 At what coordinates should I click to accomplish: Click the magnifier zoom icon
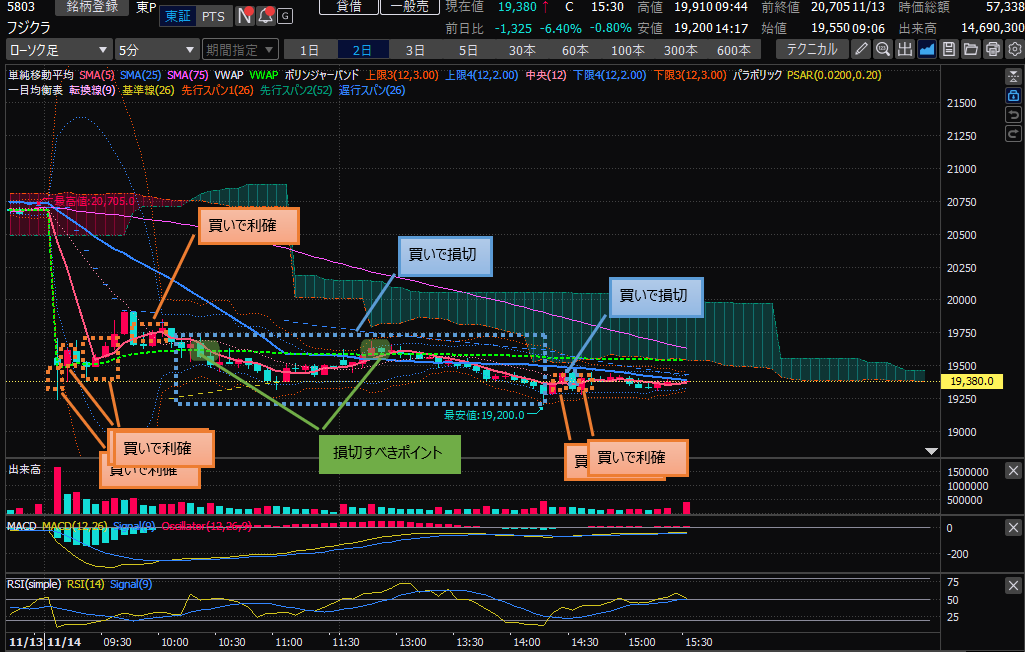coord(883,48)
